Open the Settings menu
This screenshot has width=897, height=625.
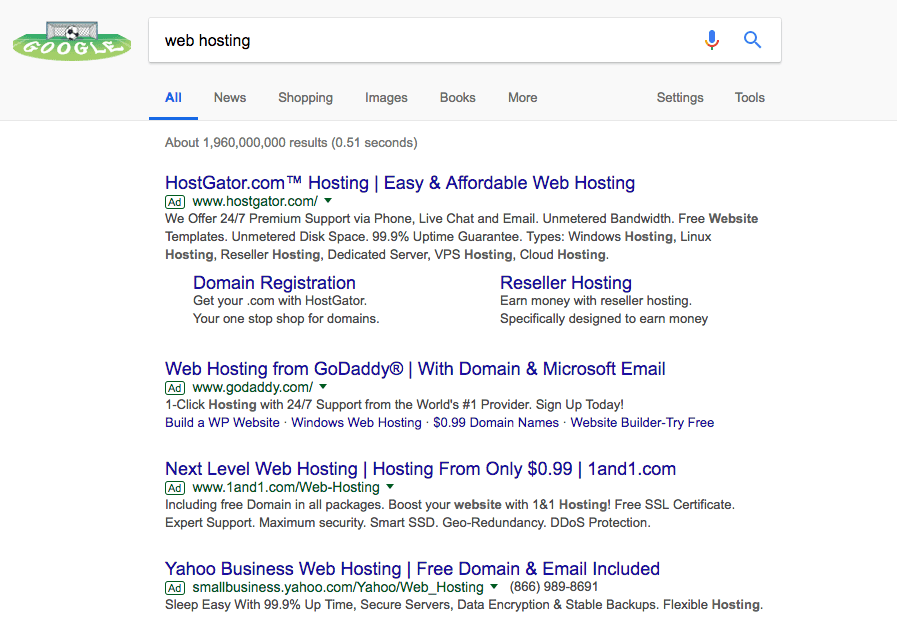[680, 98]
